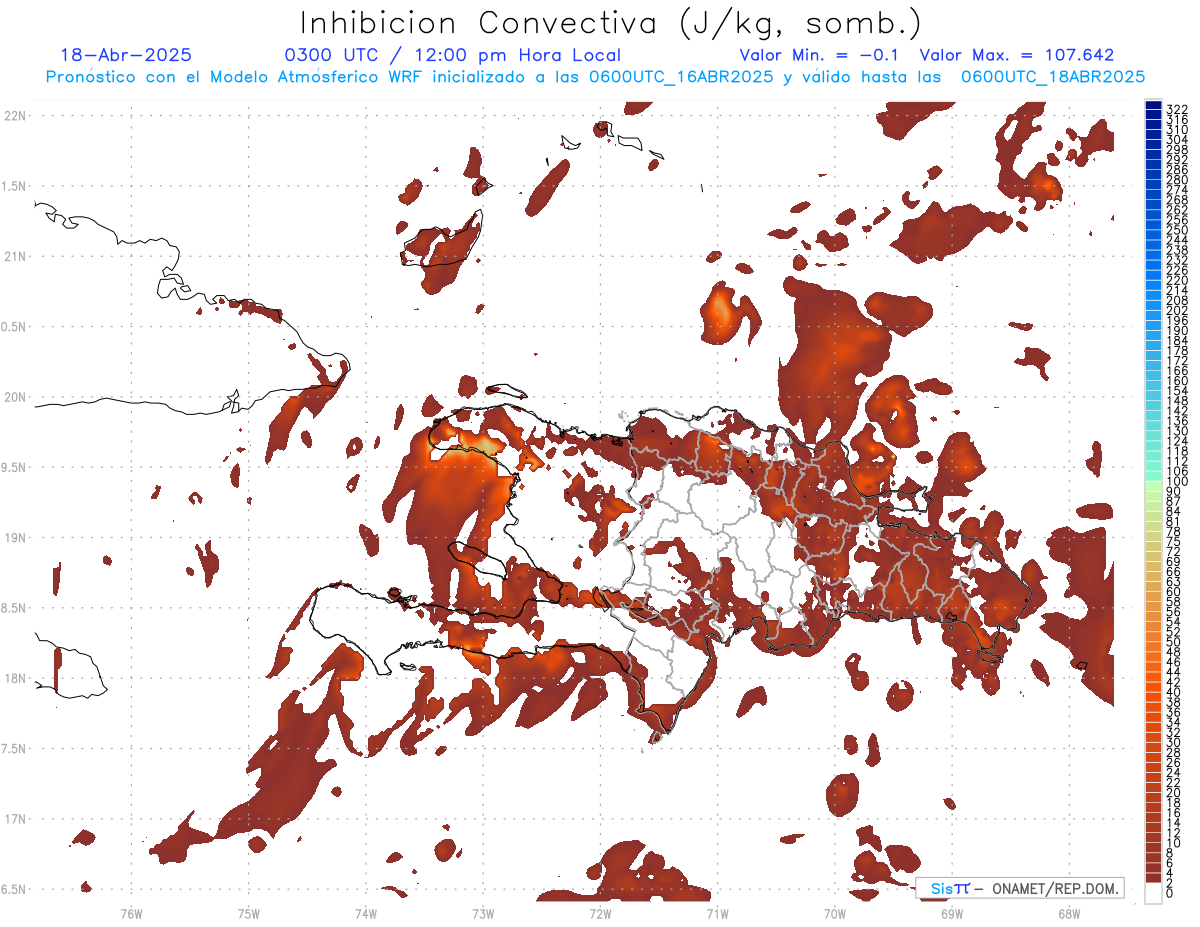
Task: Click the '19N' latitude label
Action: tap(15, 537)
